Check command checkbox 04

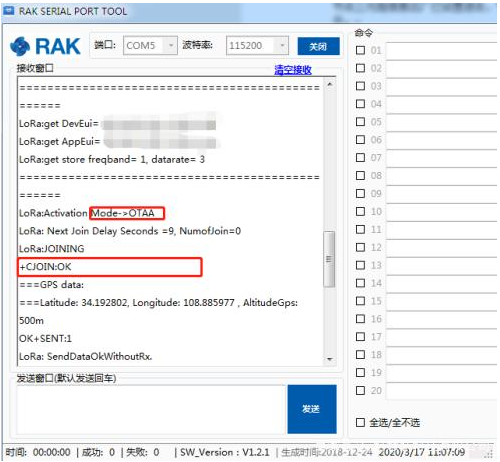click(360, 104)
